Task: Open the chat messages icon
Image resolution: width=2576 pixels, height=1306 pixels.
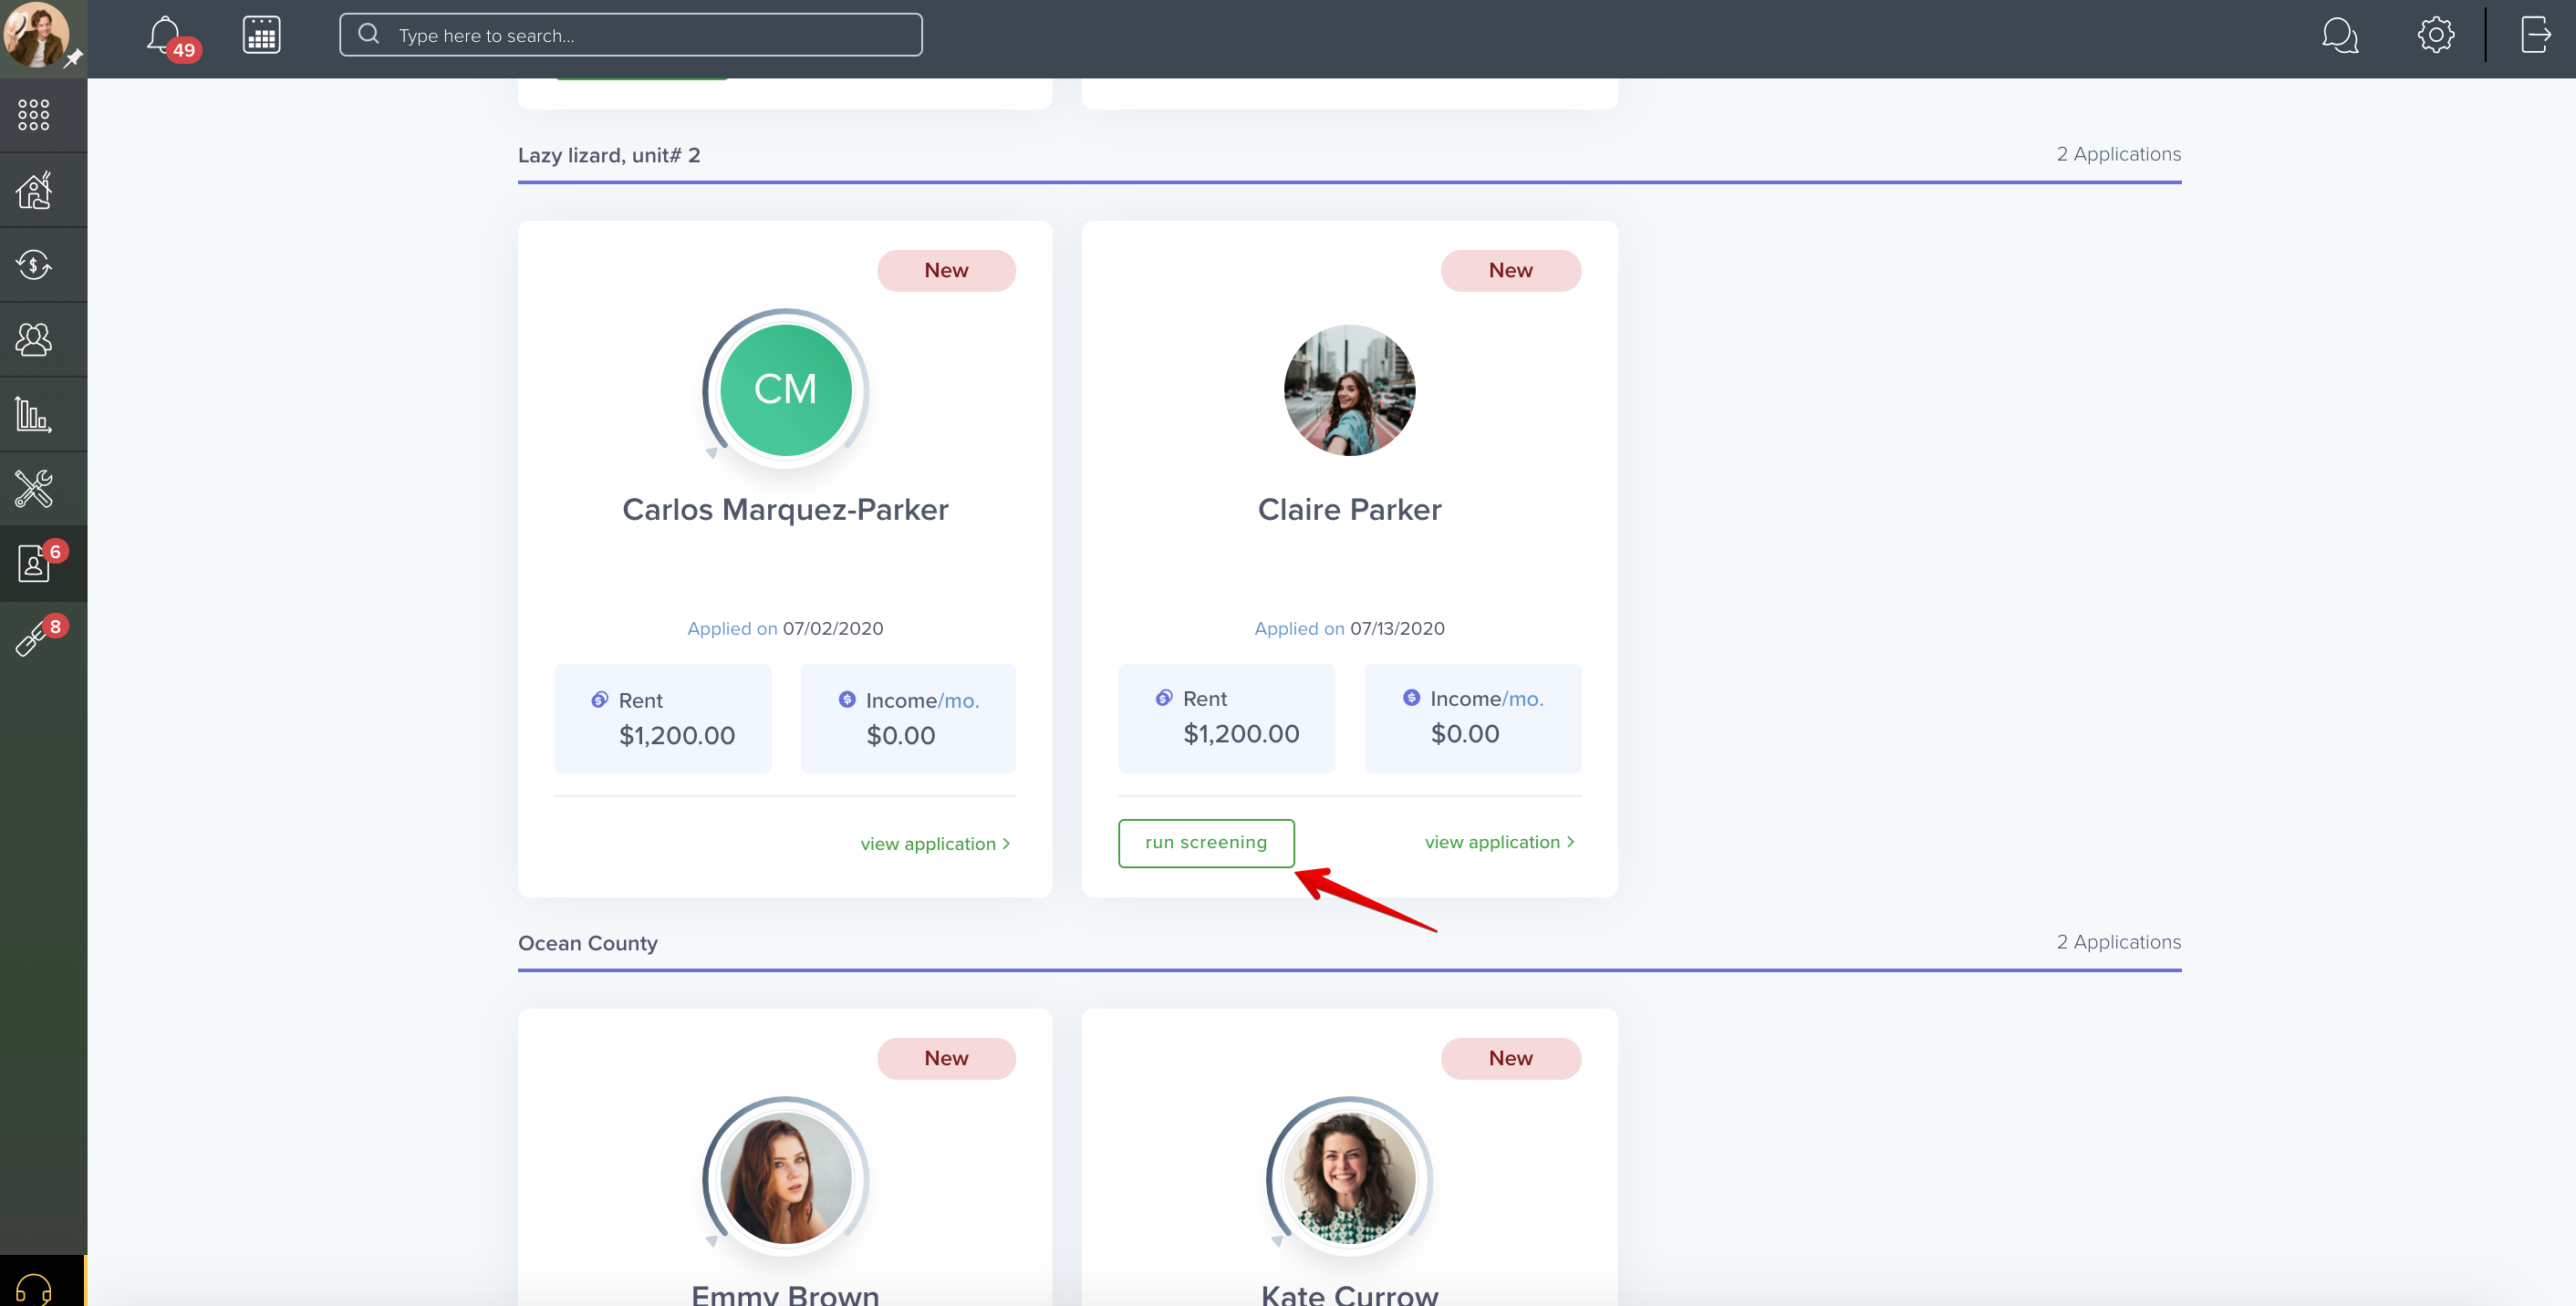Action: click(2339, 36)
